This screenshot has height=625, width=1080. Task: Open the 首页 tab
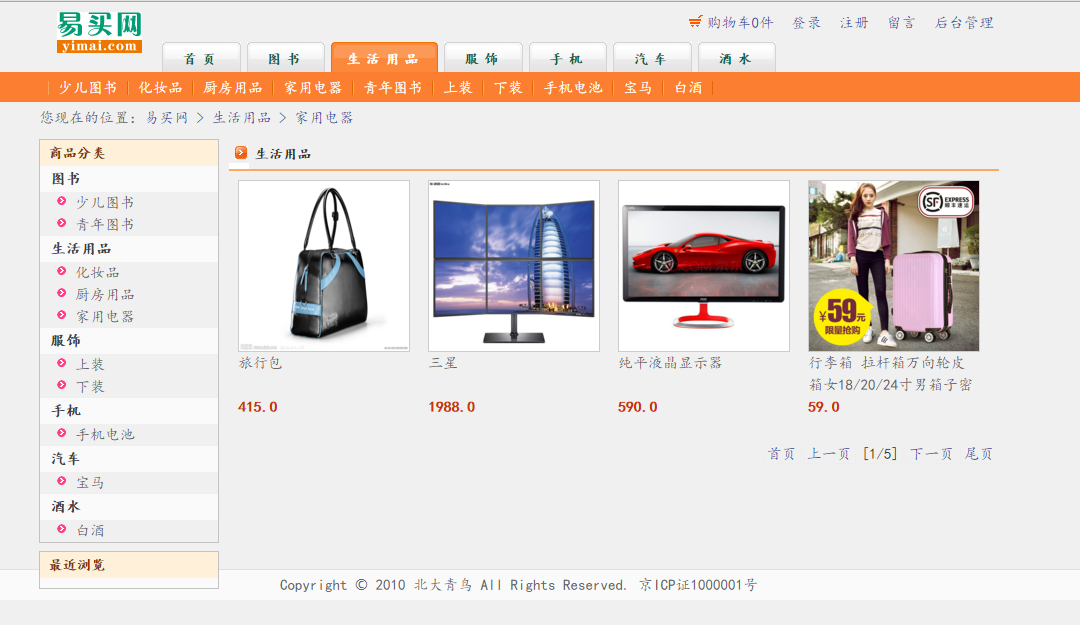(x=201, y=58)
